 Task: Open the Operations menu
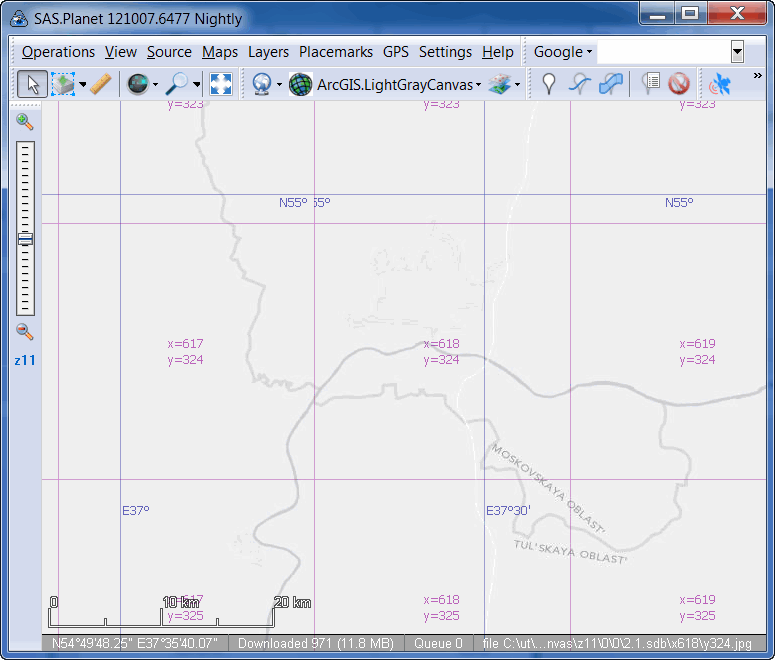pyautogui.click(x=58, y=52)
